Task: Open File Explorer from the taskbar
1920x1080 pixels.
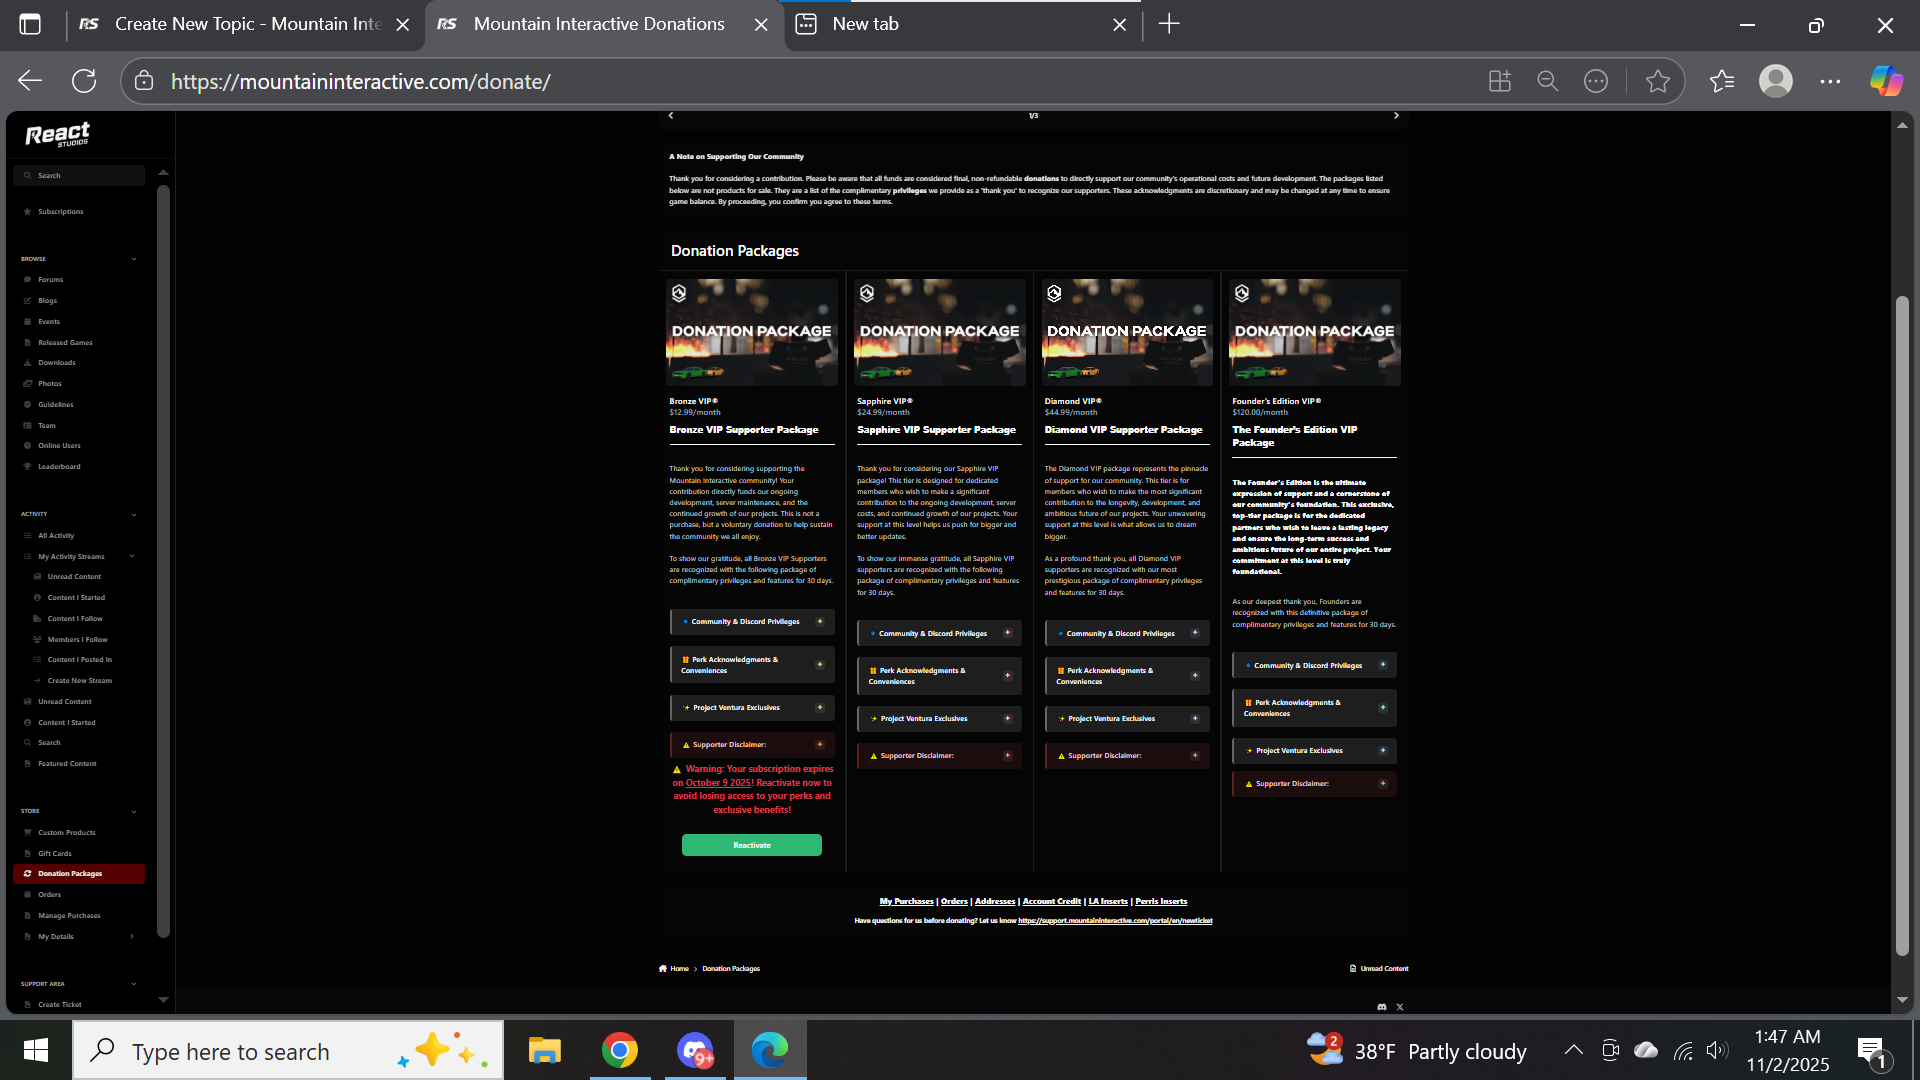Action: [x=544, y=1050]
